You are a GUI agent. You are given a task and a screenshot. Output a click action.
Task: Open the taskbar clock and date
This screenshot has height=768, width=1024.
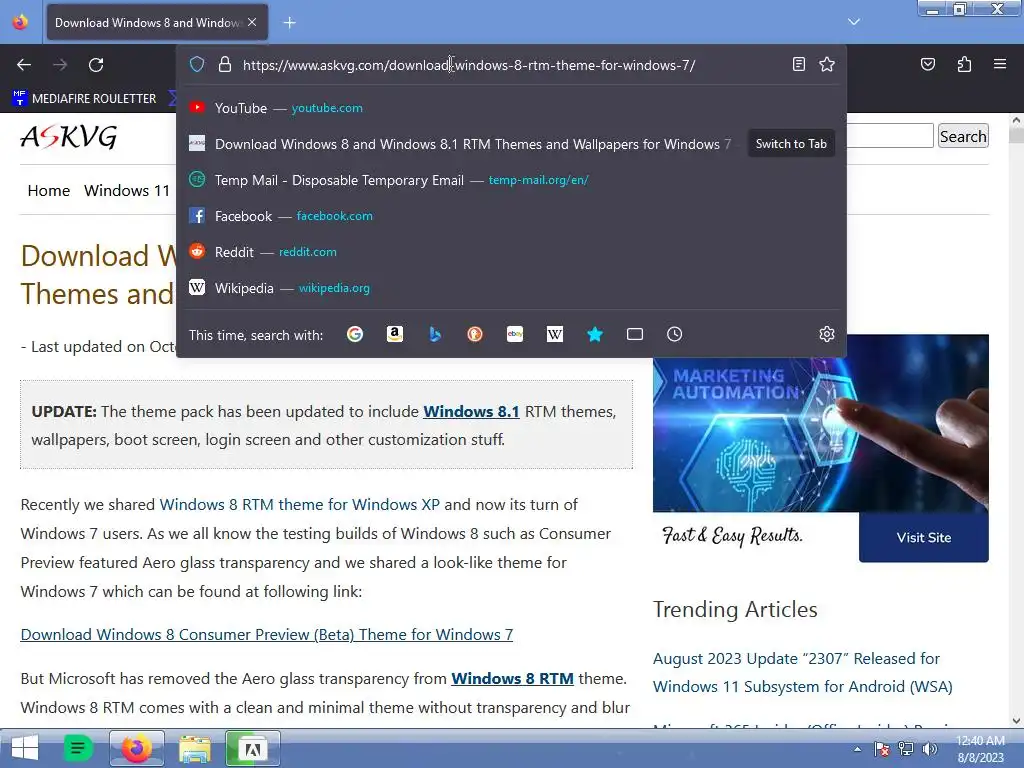pos(980,749)
